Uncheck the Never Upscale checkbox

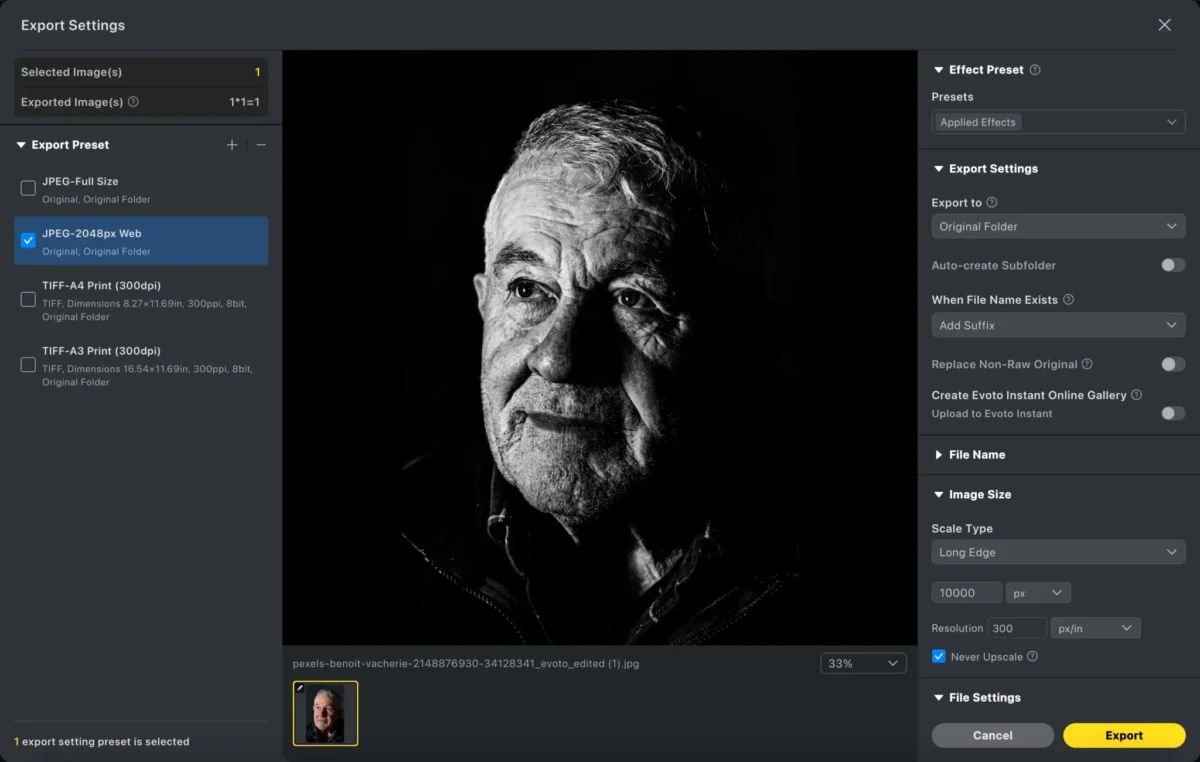click(938, 657)
